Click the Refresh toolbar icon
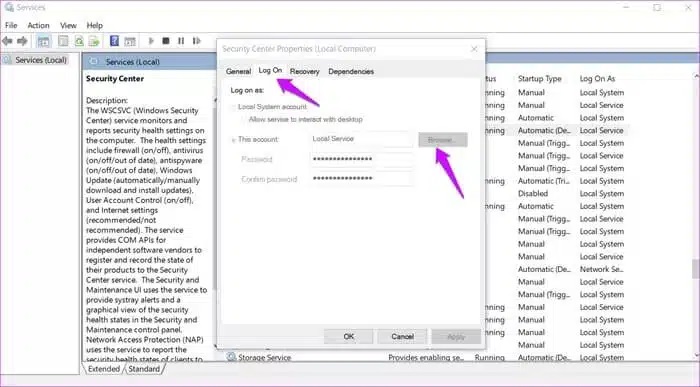Viewport: 700px width, 387px height. 79,42
